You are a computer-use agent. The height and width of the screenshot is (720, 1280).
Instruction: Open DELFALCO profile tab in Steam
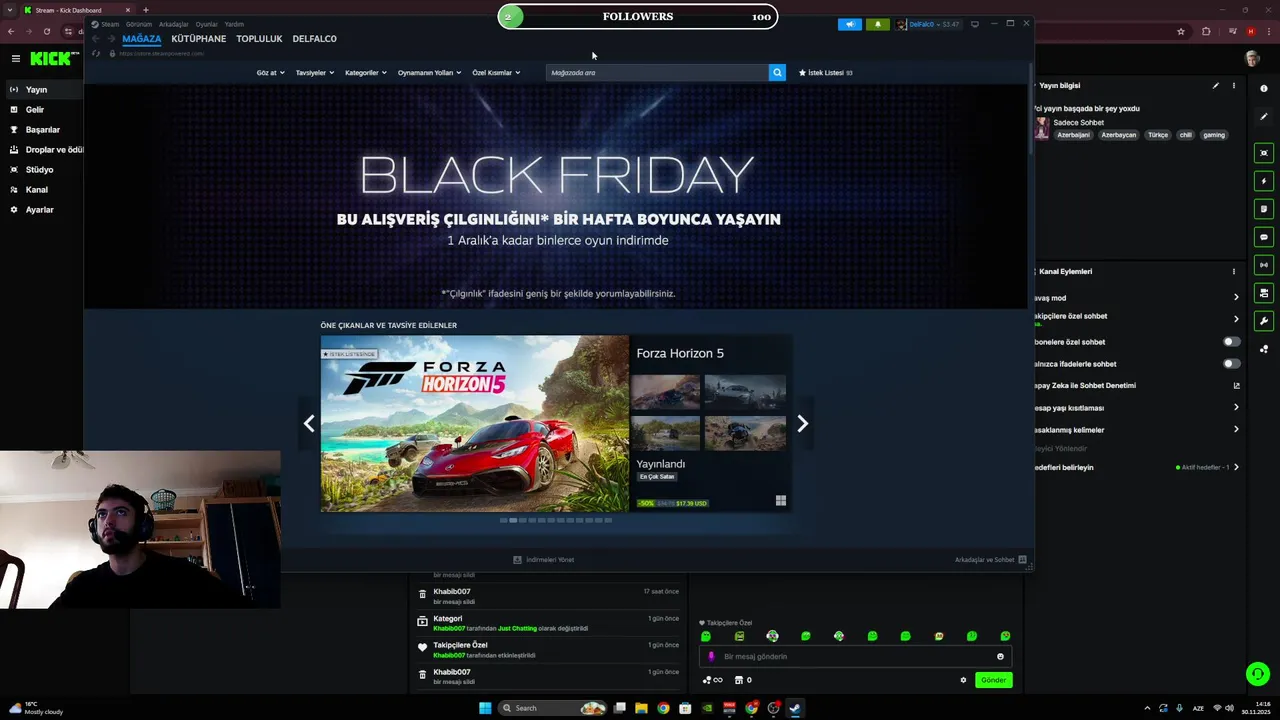coord(314,39)
